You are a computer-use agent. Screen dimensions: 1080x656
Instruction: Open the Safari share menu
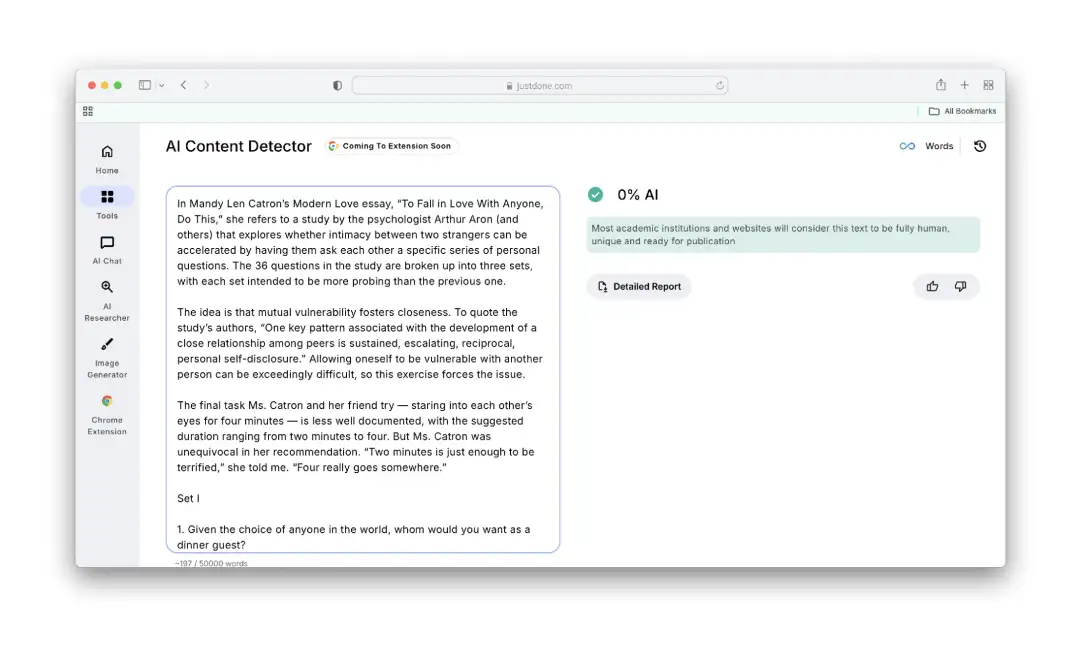(940, 85)
